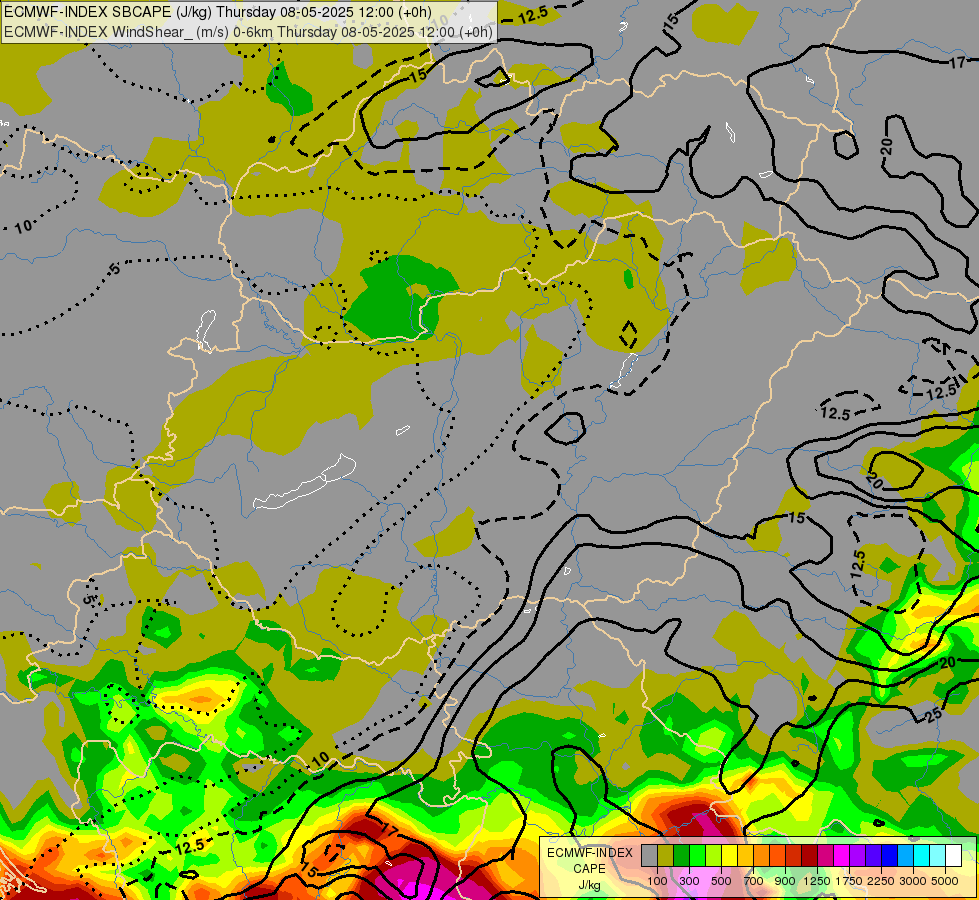The image size is (979, 900).
Task: Click the white legend color swatch
Action: 953,856
